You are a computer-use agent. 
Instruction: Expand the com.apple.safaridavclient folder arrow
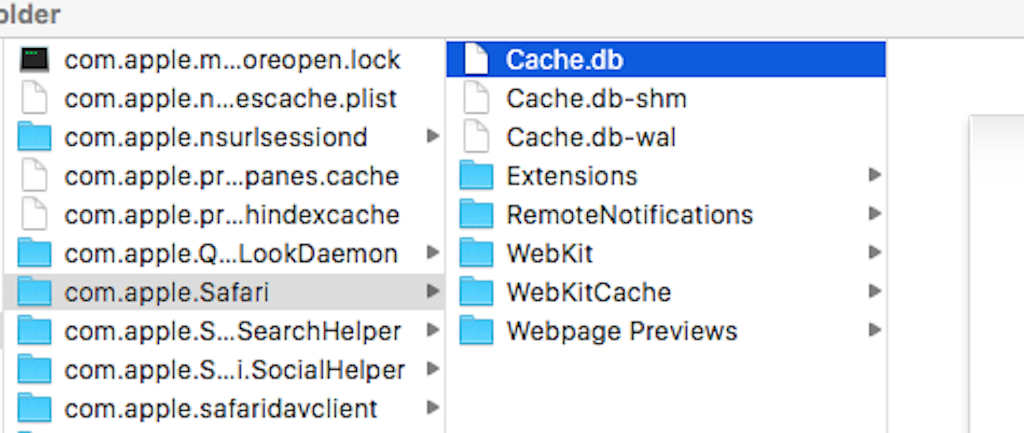(x=432, y=408)
